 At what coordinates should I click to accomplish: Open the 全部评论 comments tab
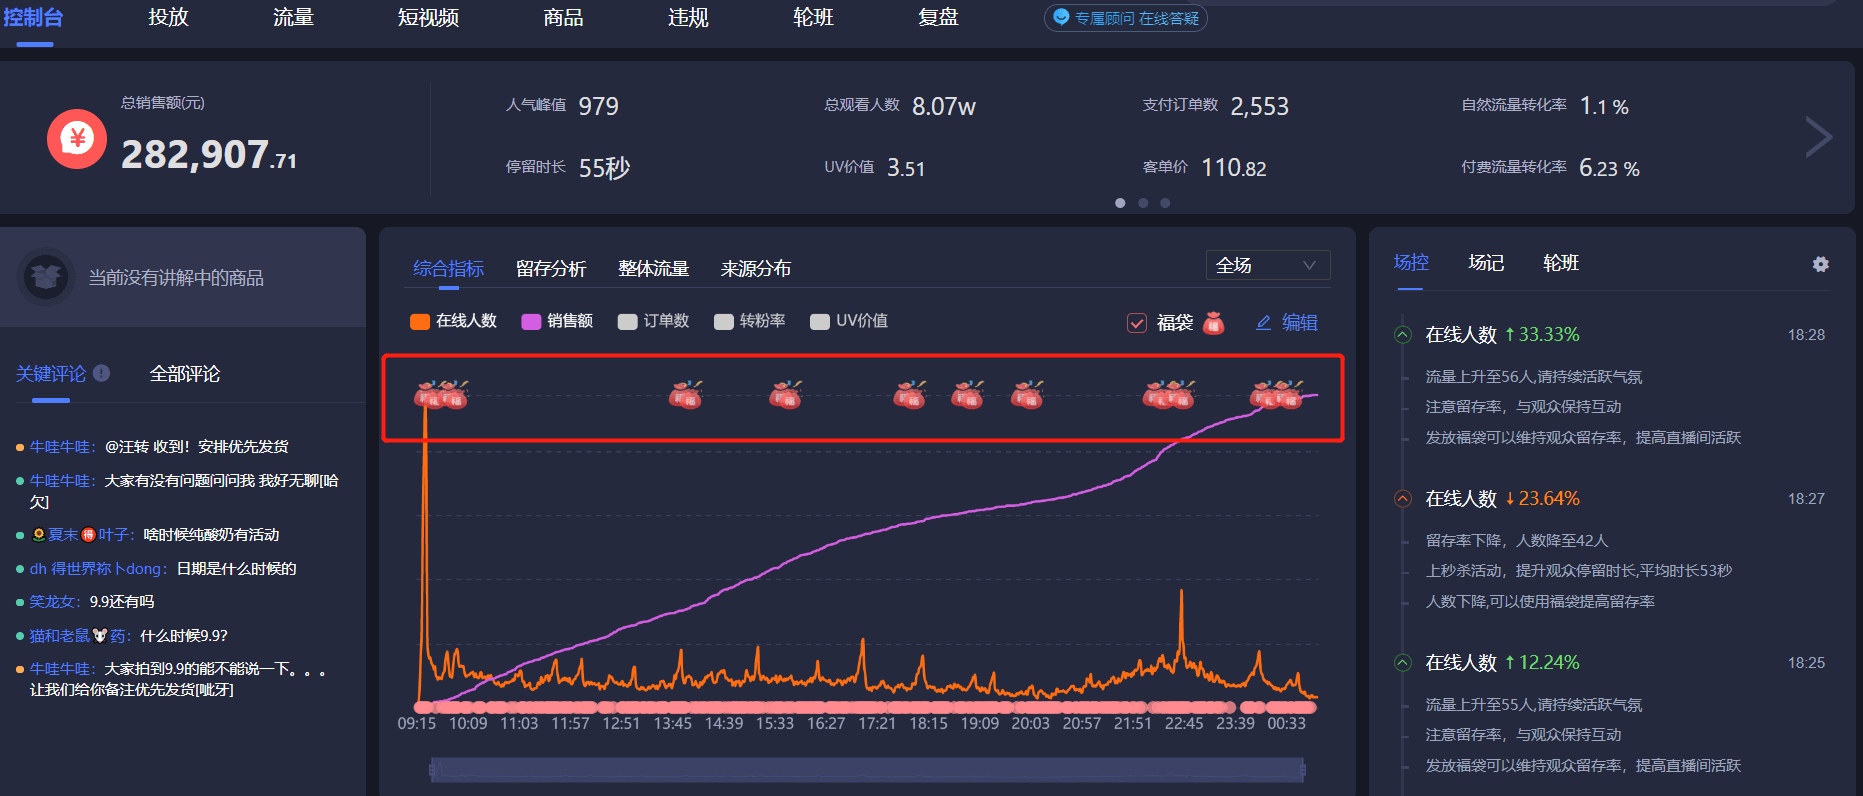click(184, 374)
